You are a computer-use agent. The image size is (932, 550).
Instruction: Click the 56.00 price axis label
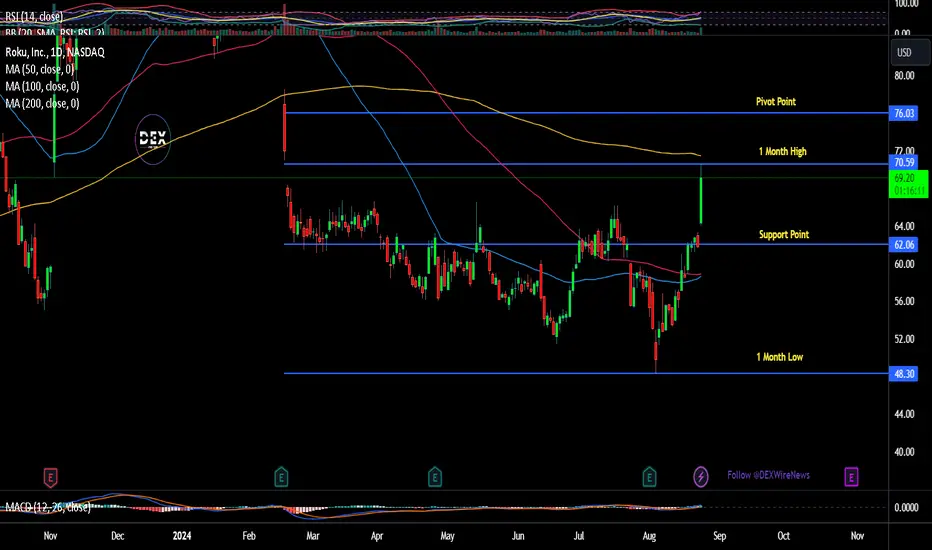[904, 301]
